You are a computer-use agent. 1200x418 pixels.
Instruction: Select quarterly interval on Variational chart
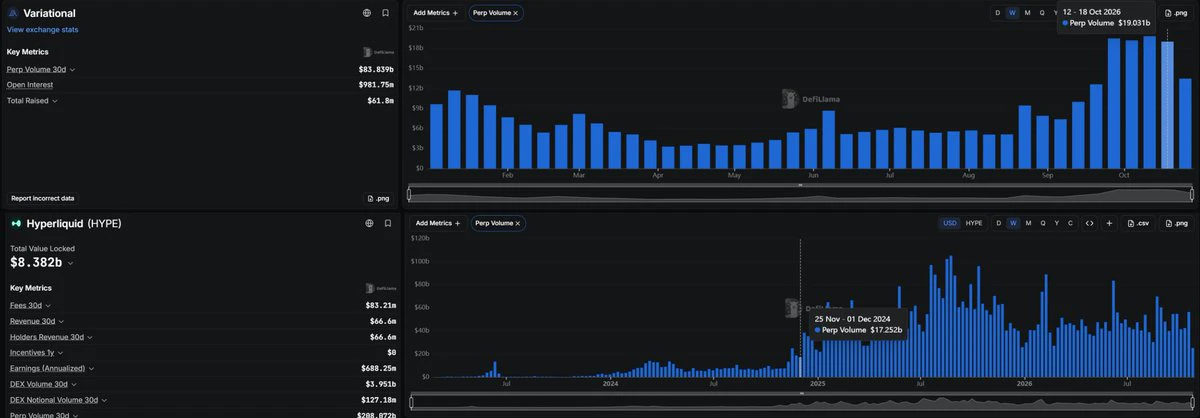[1042, 13]
